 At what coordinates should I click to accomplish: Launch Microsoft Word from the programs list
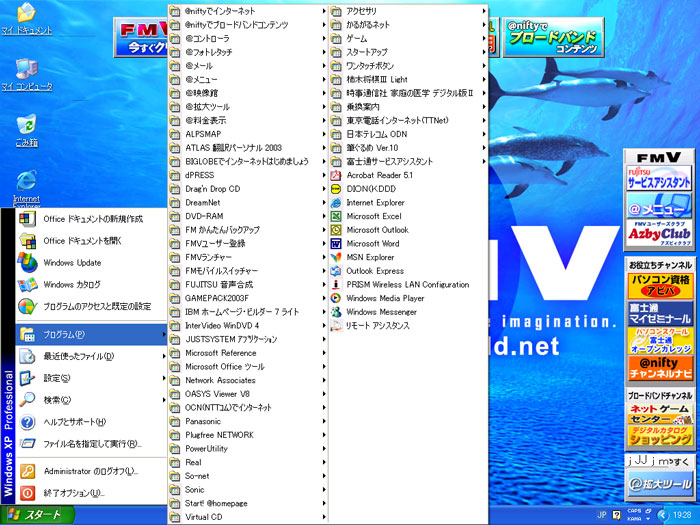coord(372,243)
